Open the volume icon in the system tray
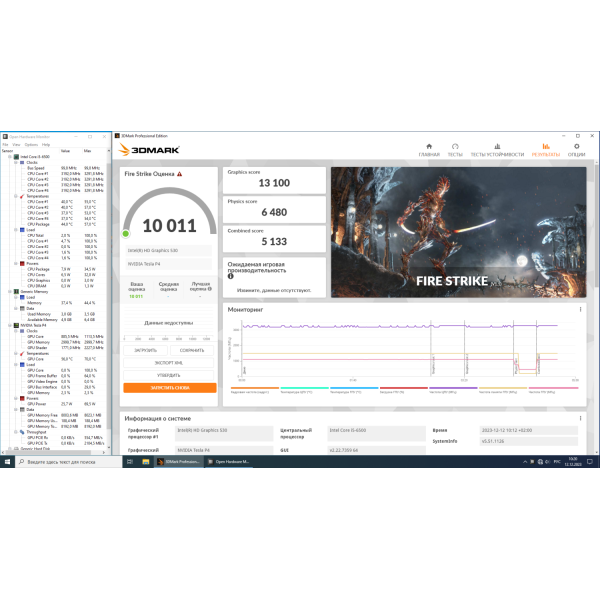This screenshot has width=600, height=600. tap(548, 462)
